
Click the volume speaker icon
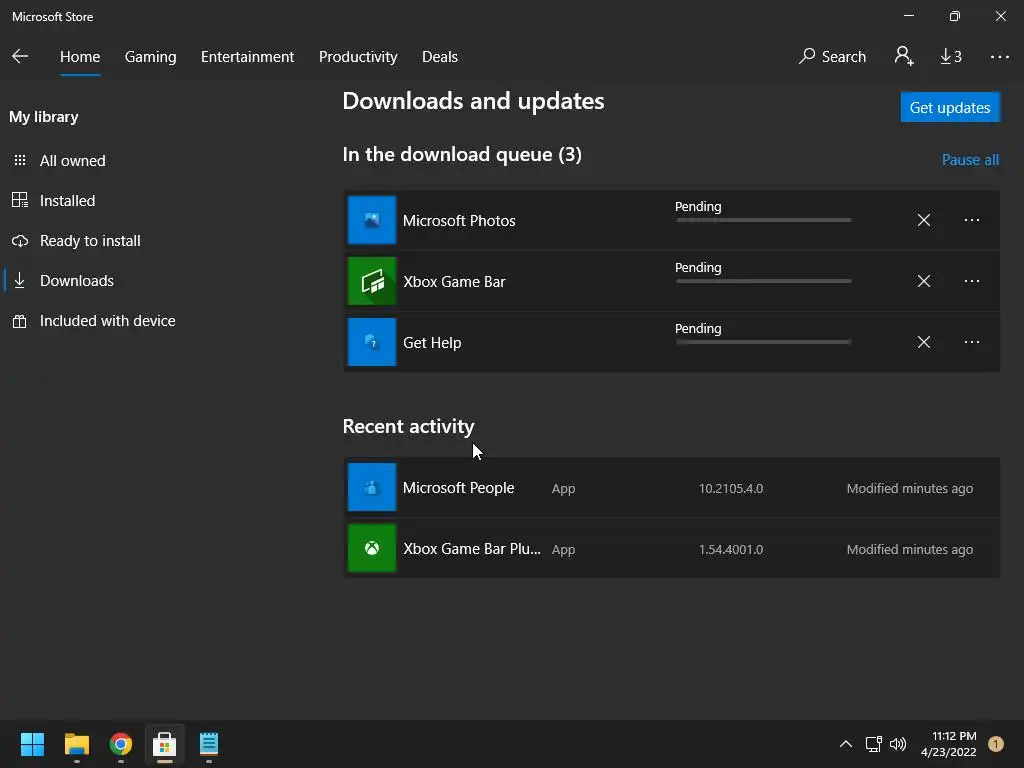(898, 744)
